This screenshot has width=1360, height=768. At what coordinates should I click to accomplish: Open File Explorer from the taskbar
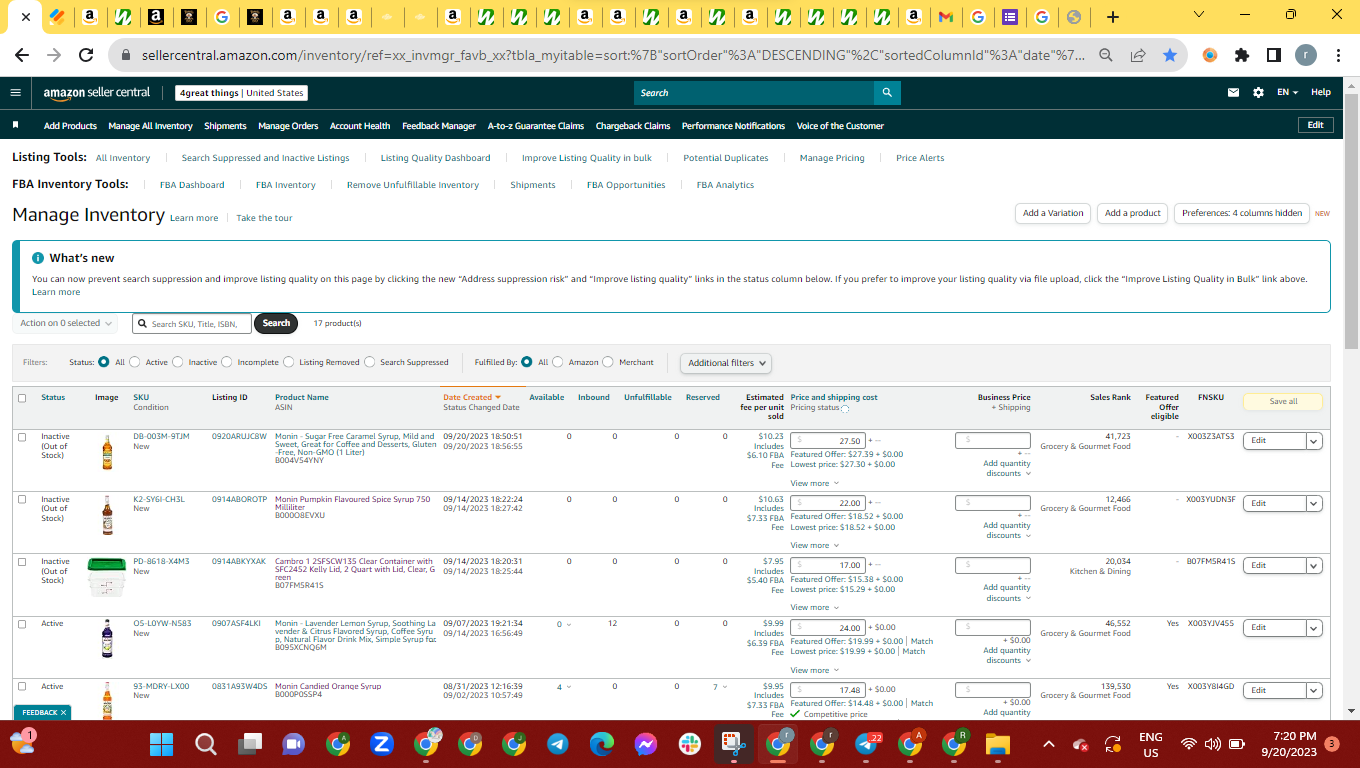pyautogui.click(x=998, y=744)
